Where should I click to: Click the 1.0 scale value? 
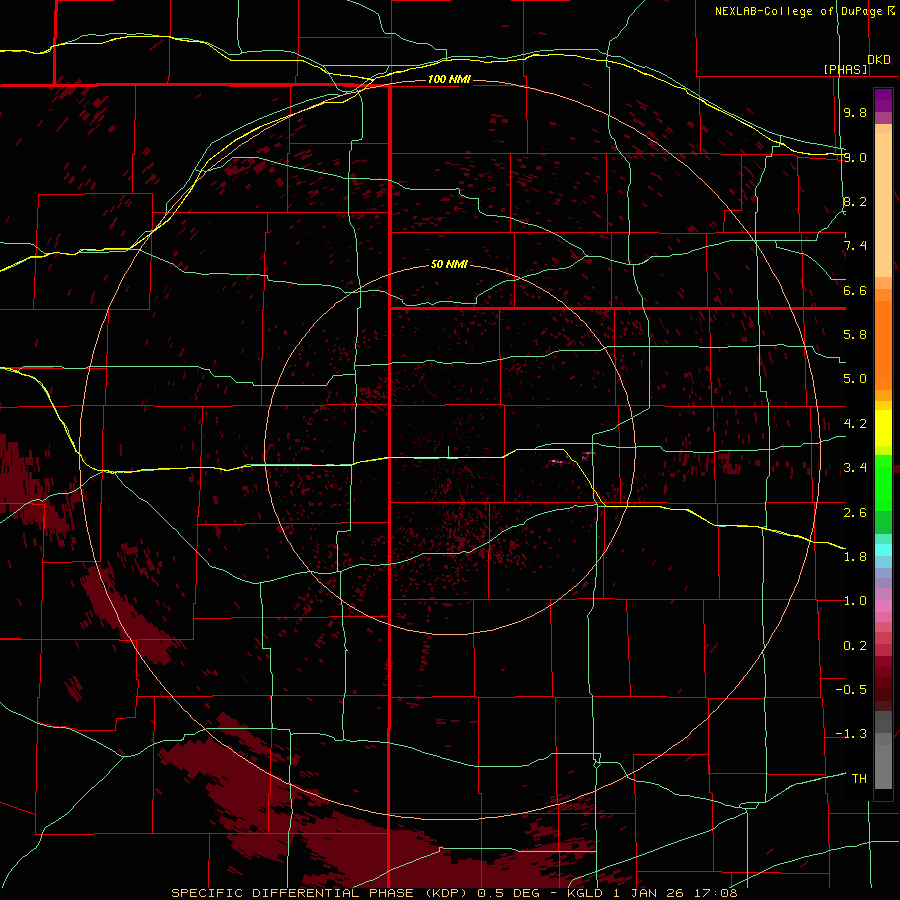coord(855,601)
